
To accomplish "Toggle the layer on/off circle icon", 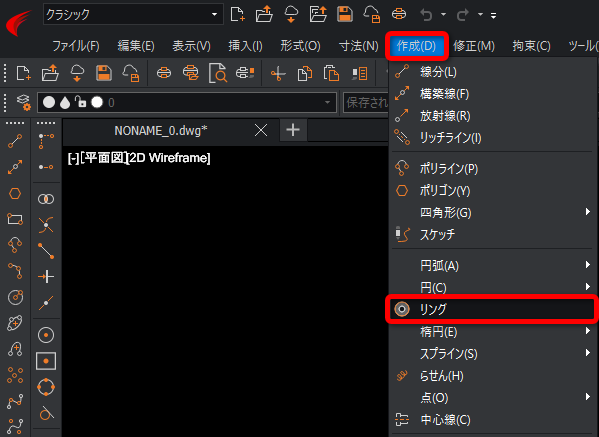I will coord(49,102).
